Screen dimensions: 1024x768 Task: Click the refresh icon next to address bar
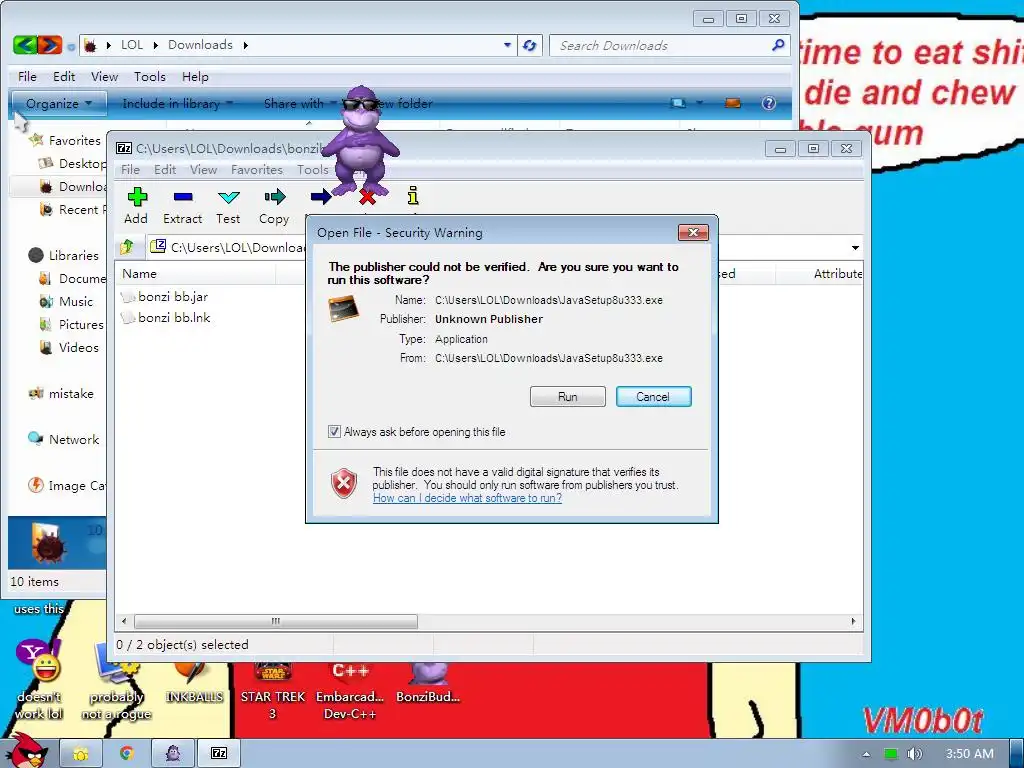[x=530, y=45]
